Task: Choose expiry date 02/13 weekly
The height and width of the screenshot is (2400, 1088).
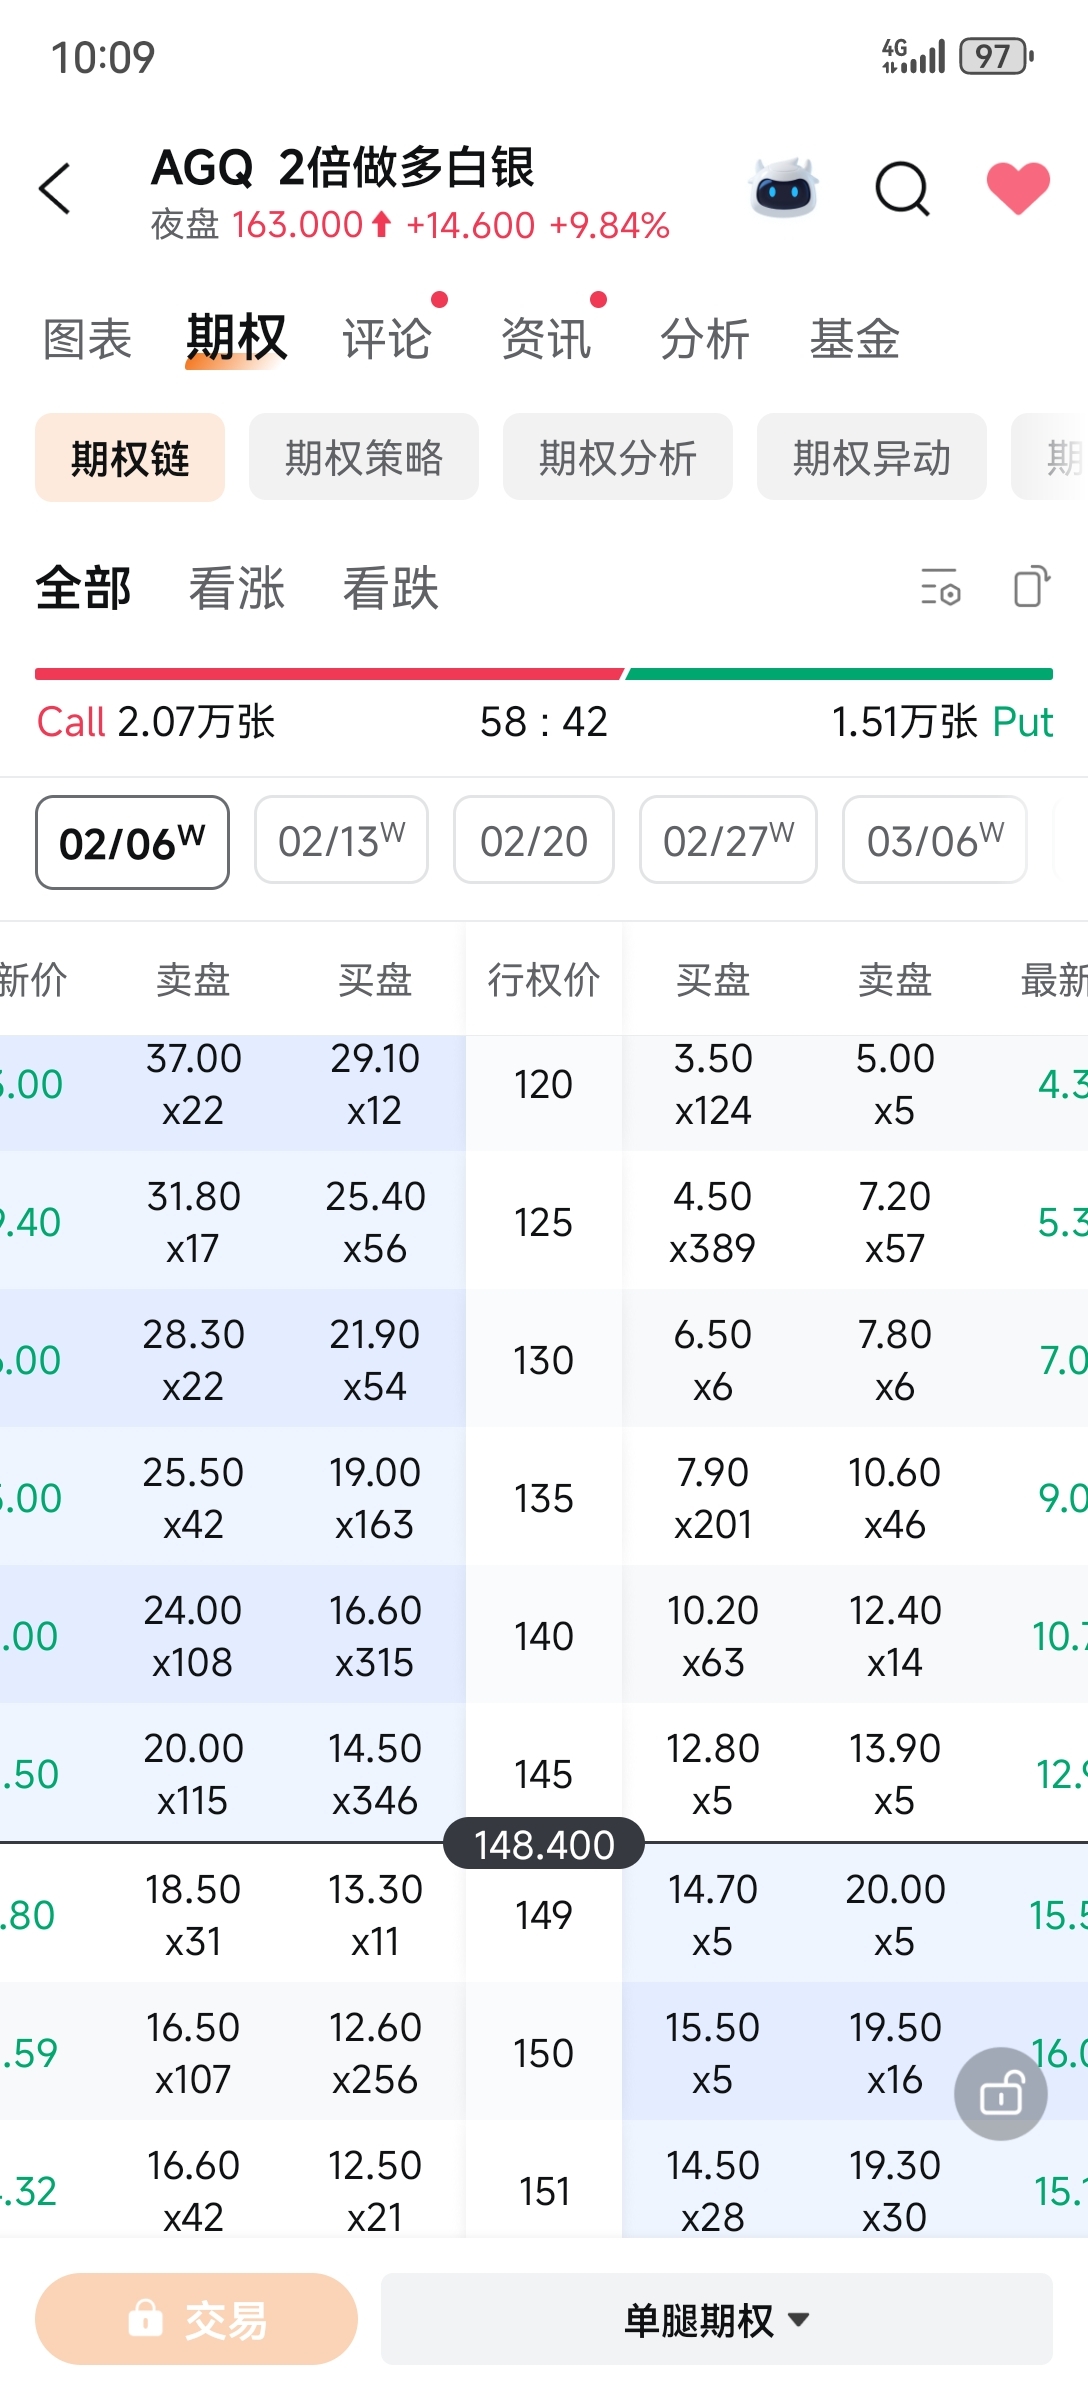Action: 341,840
